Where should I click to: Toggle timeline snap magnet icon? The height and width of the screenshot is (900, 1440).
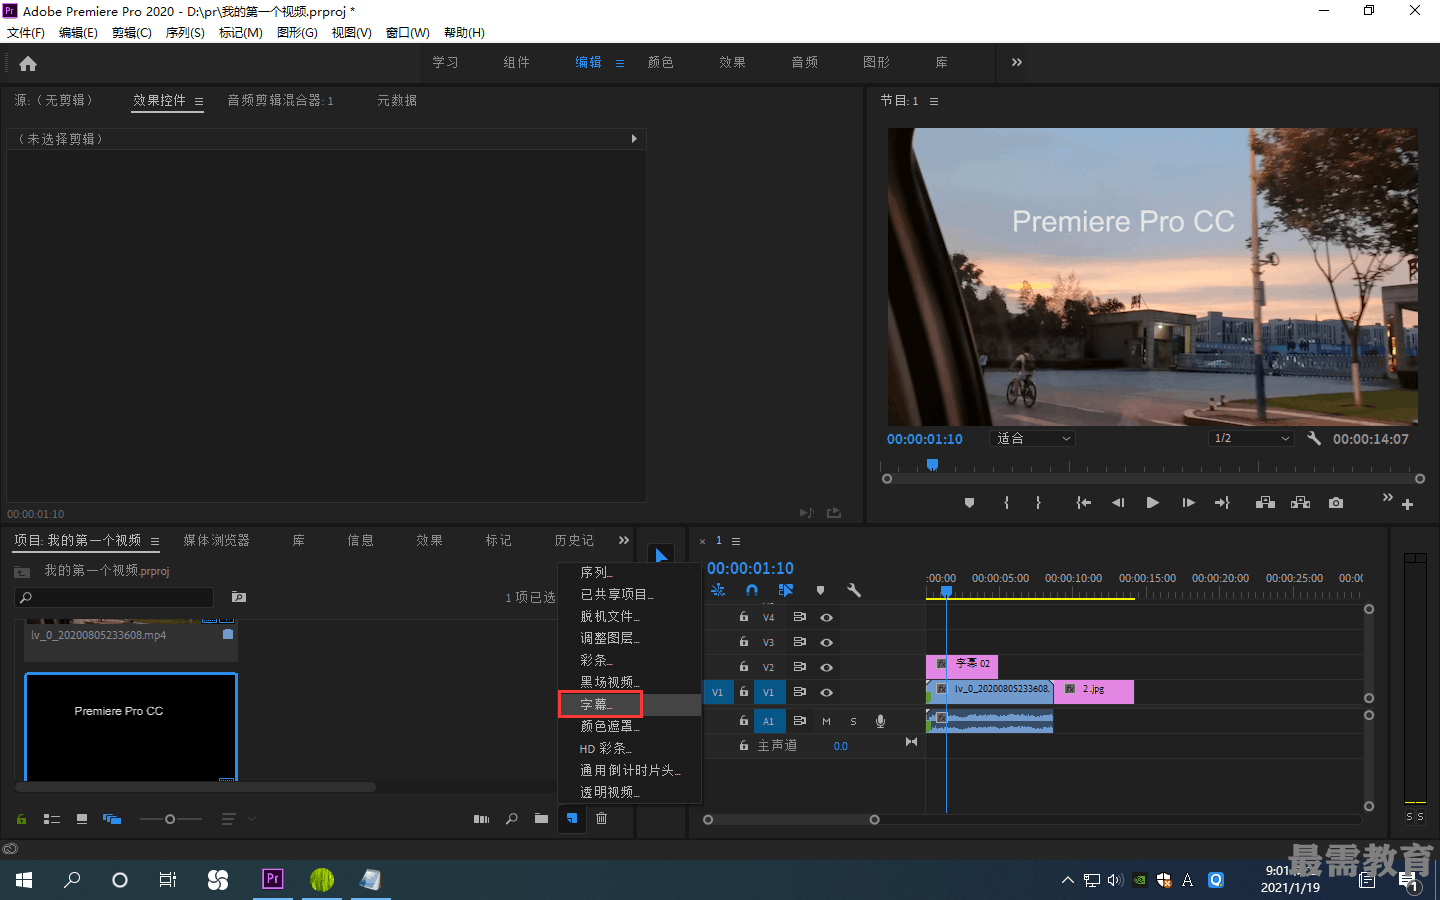click(752, 590)
